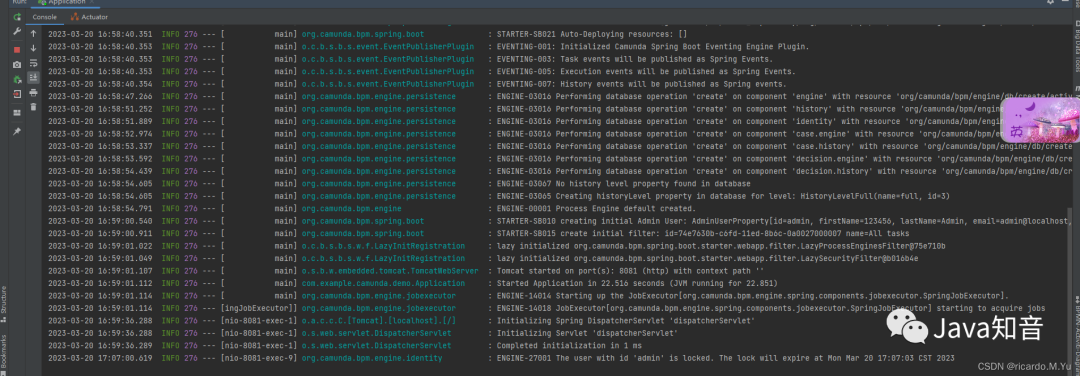Open Run panel settings gear
This screenshot has height=376, width=1080.
click(1050, 2)
